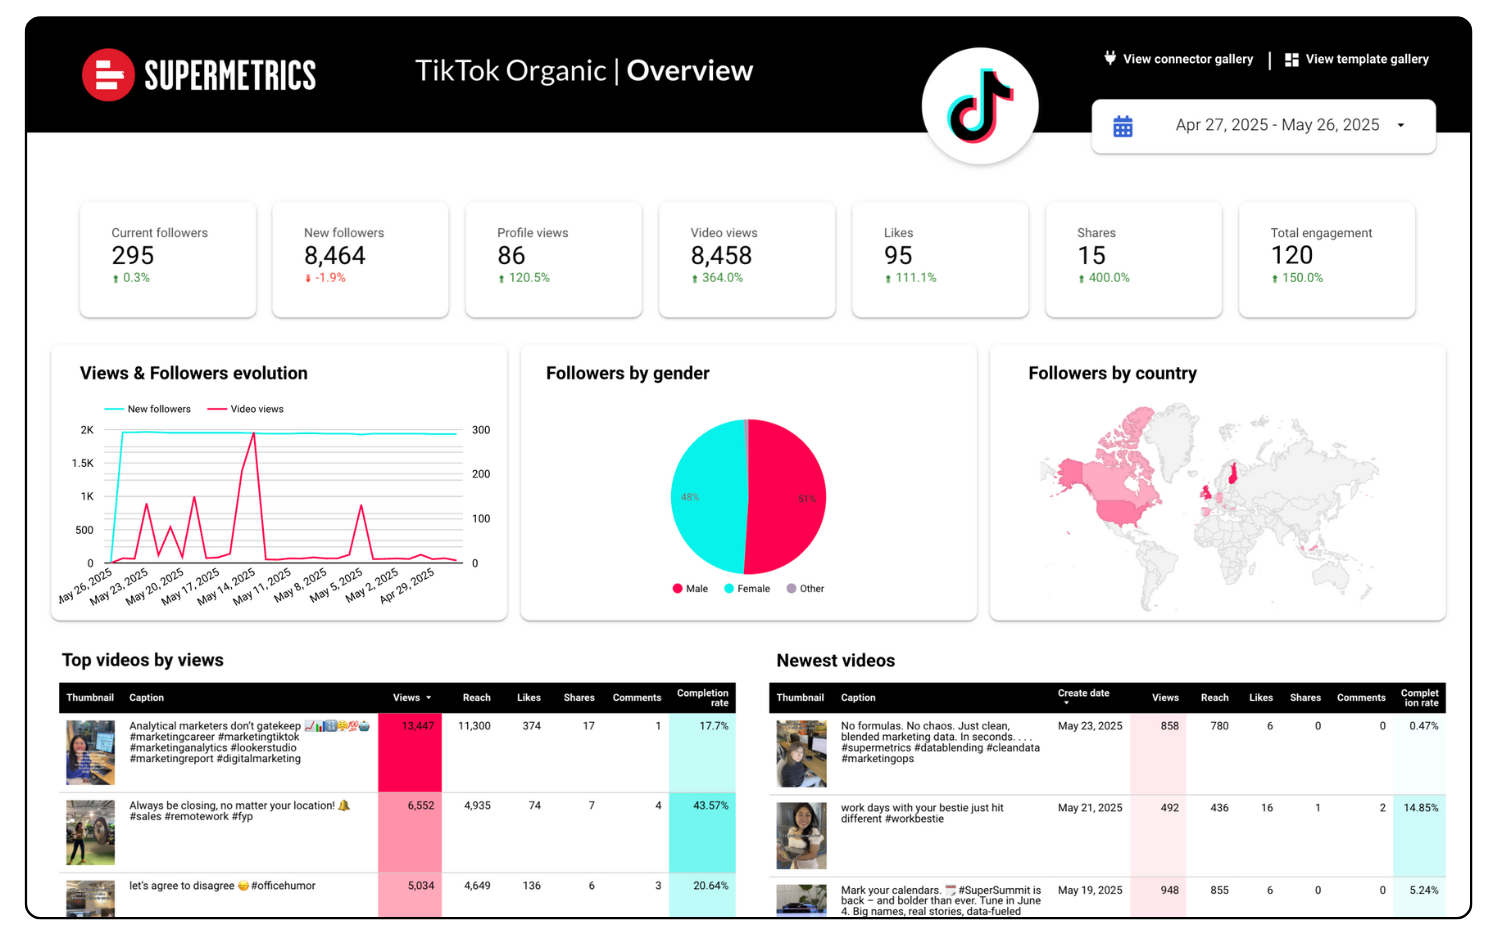Screen dimensions: 1510x942
Task: Click the template gallery grid icon
Action: (x=1291, y=60)
